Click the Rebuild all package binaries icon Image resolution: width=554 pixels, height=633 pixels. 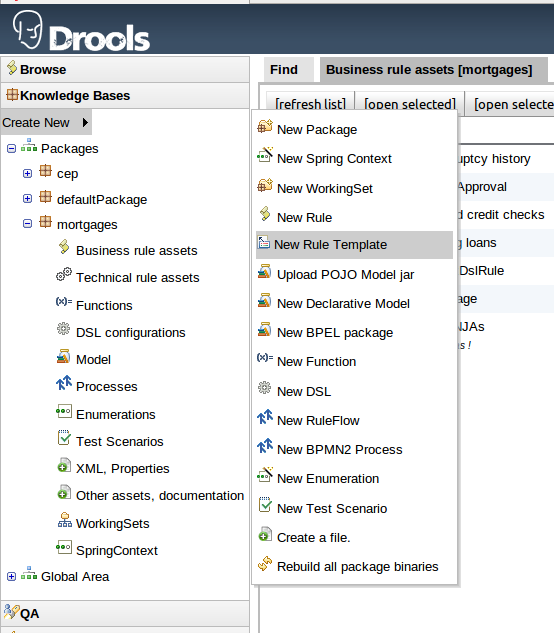[265, 564]
